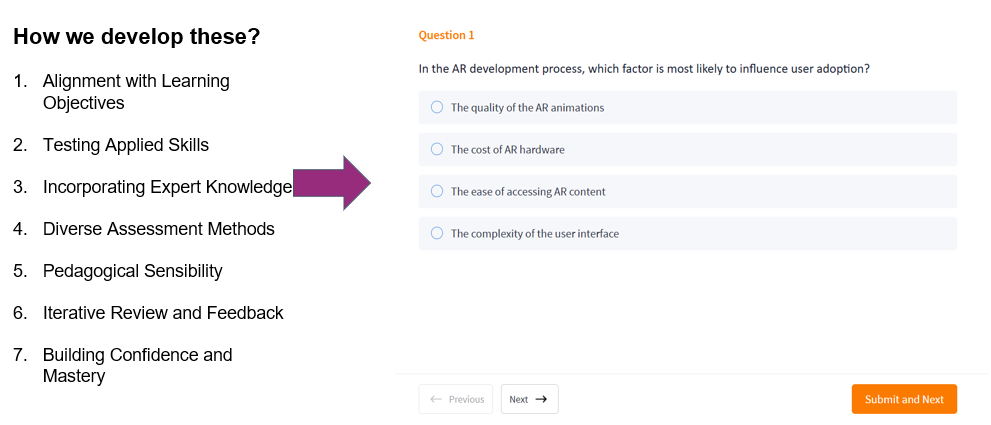991x425 pixels.
Task: Click the purple right-pointing arrow graphic
Action: [x=333, y=183]
